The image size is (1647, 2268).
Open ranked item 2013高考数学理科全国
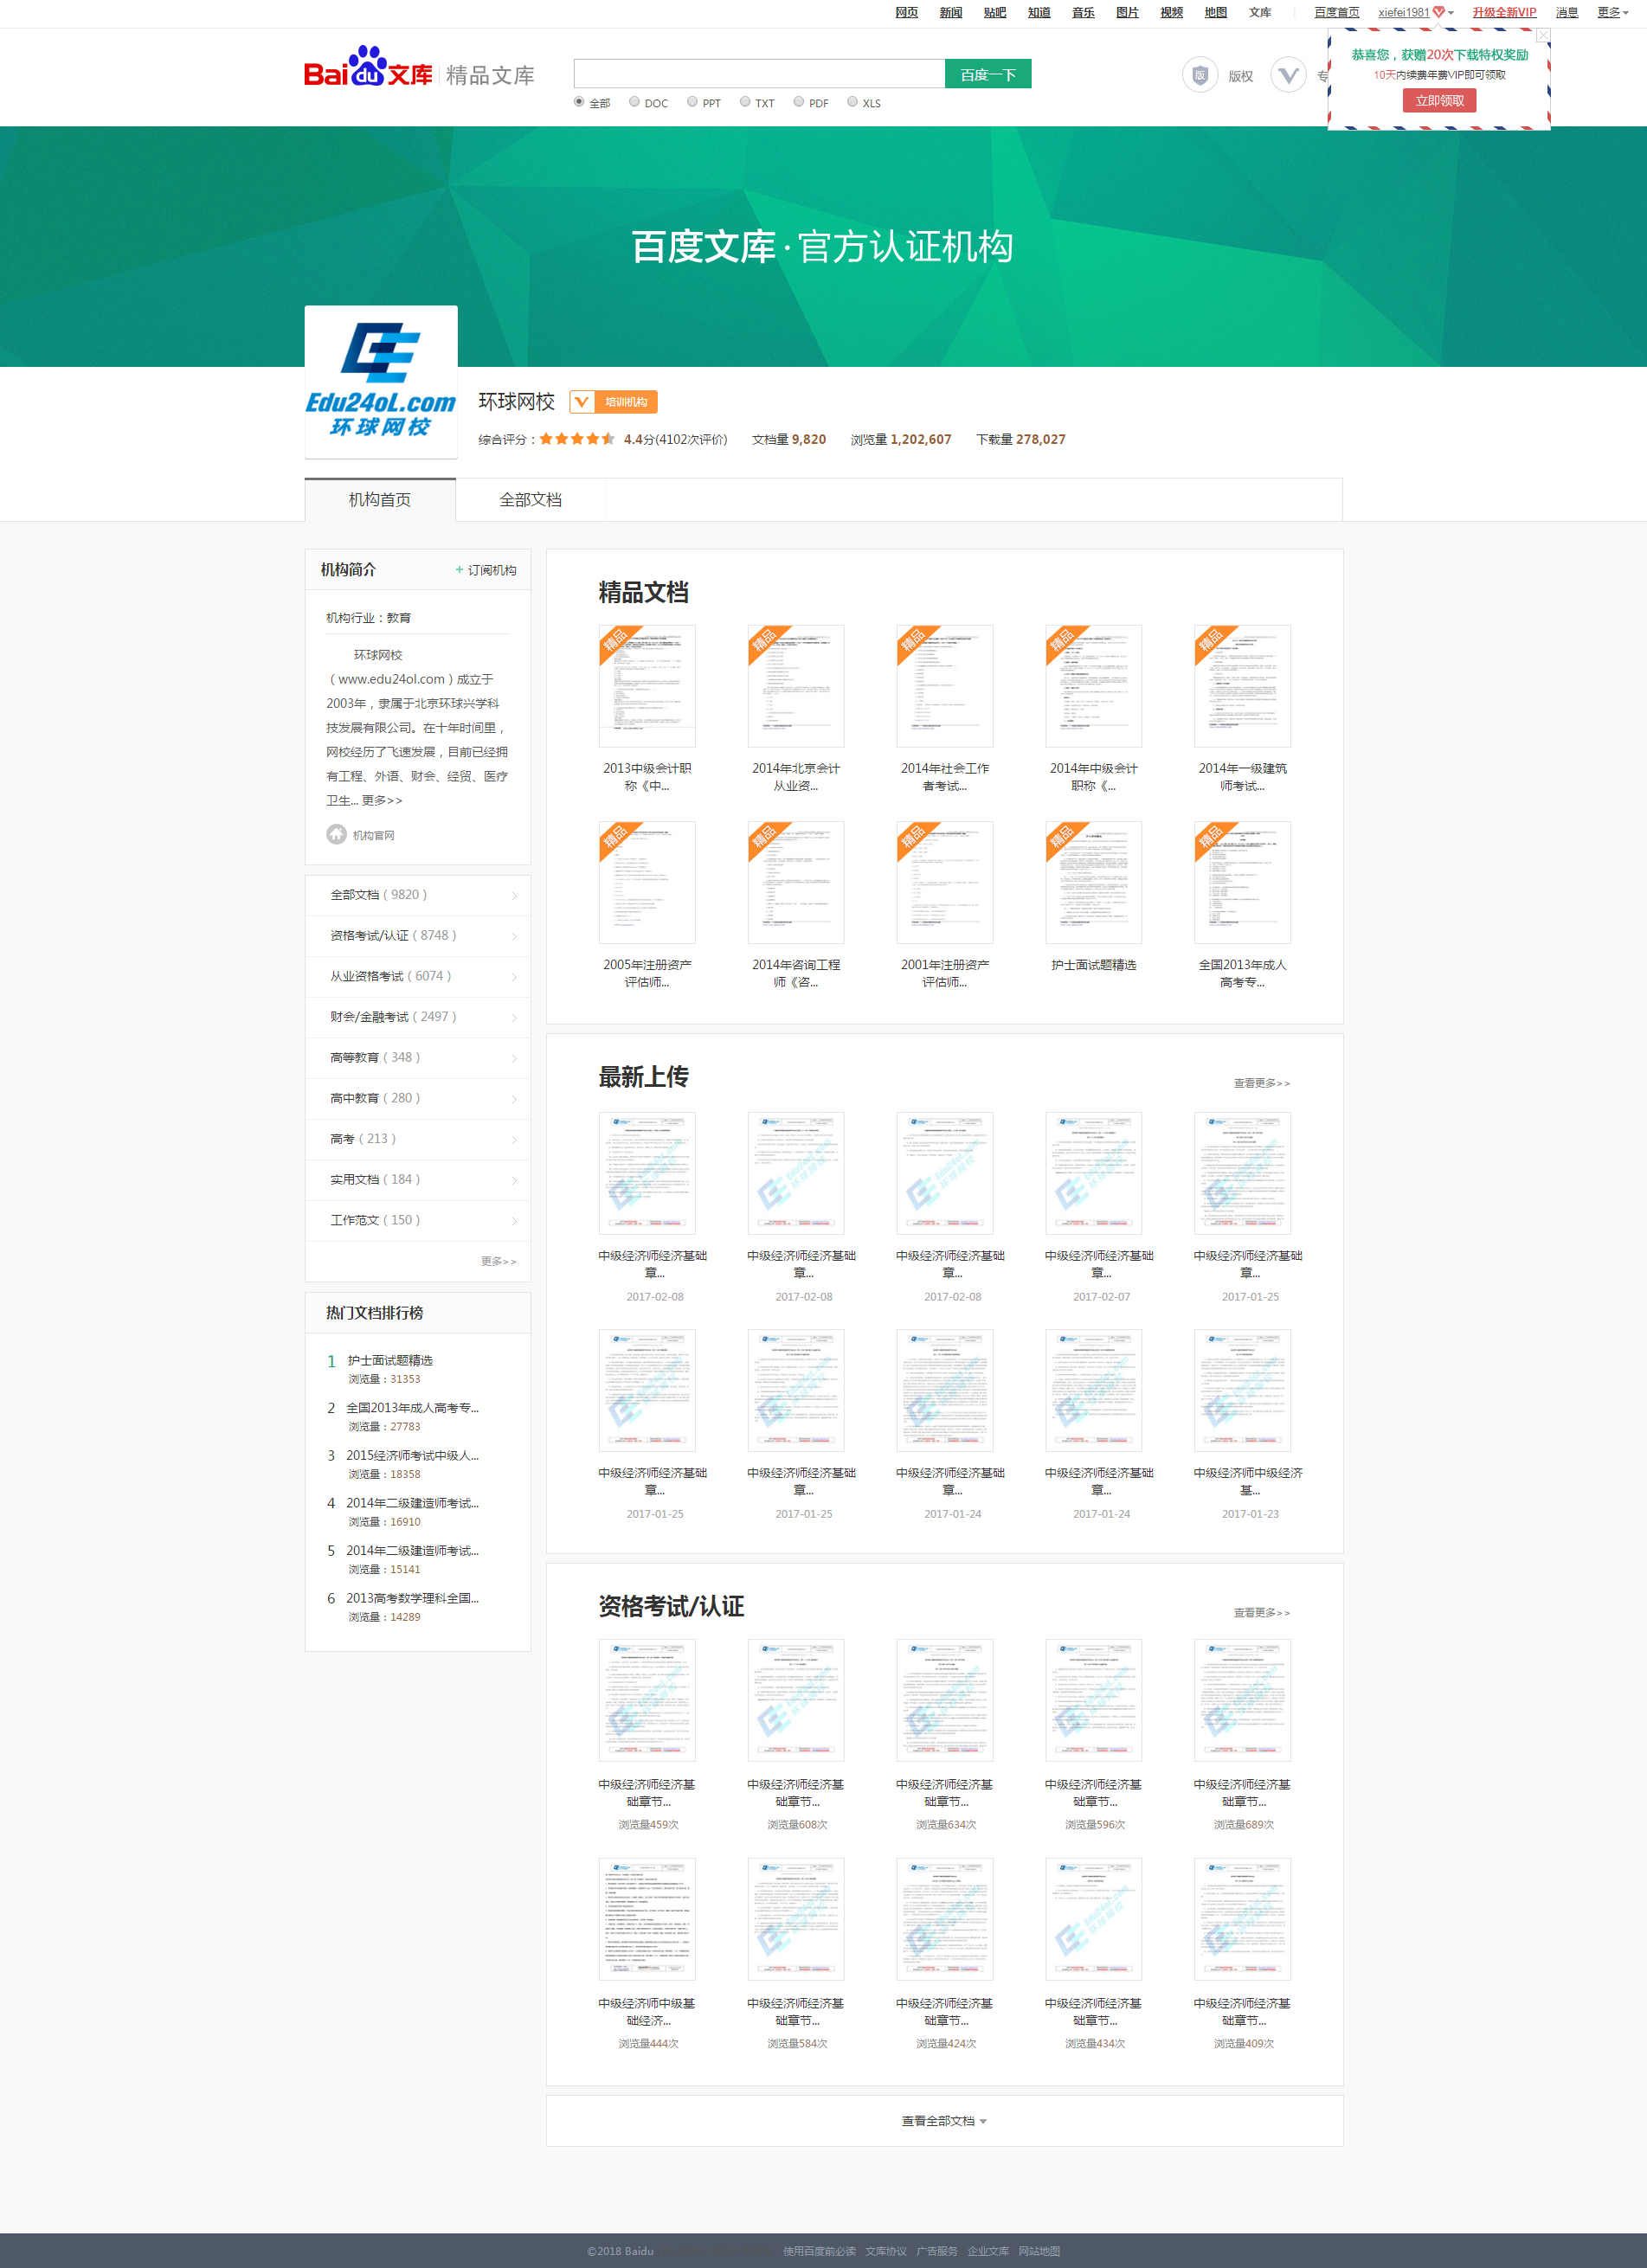412,1599
